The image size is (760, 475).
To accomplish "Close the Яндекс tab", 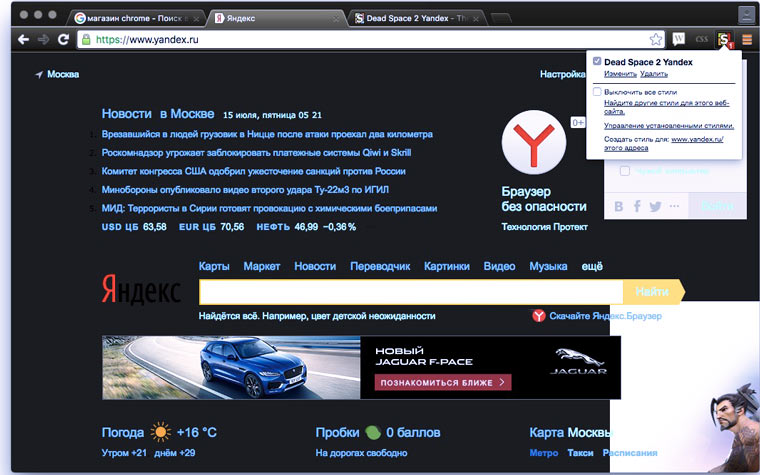I will pyautogui.click(x=336, y=19).
